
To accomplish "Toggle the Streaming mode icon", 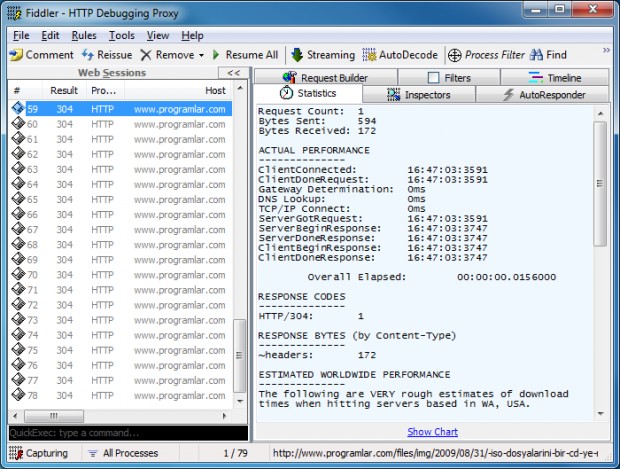I will [297, 55].
